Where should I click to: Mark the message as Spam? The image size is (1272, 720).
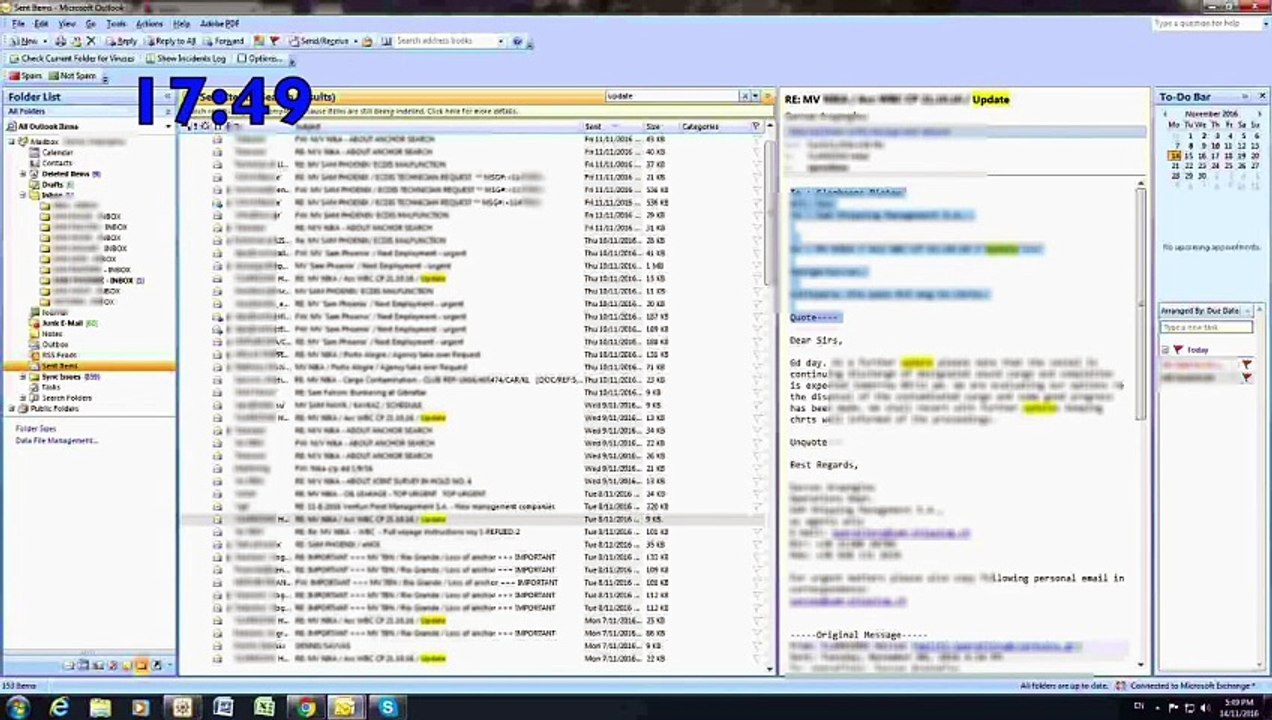[x=26, y=75]
